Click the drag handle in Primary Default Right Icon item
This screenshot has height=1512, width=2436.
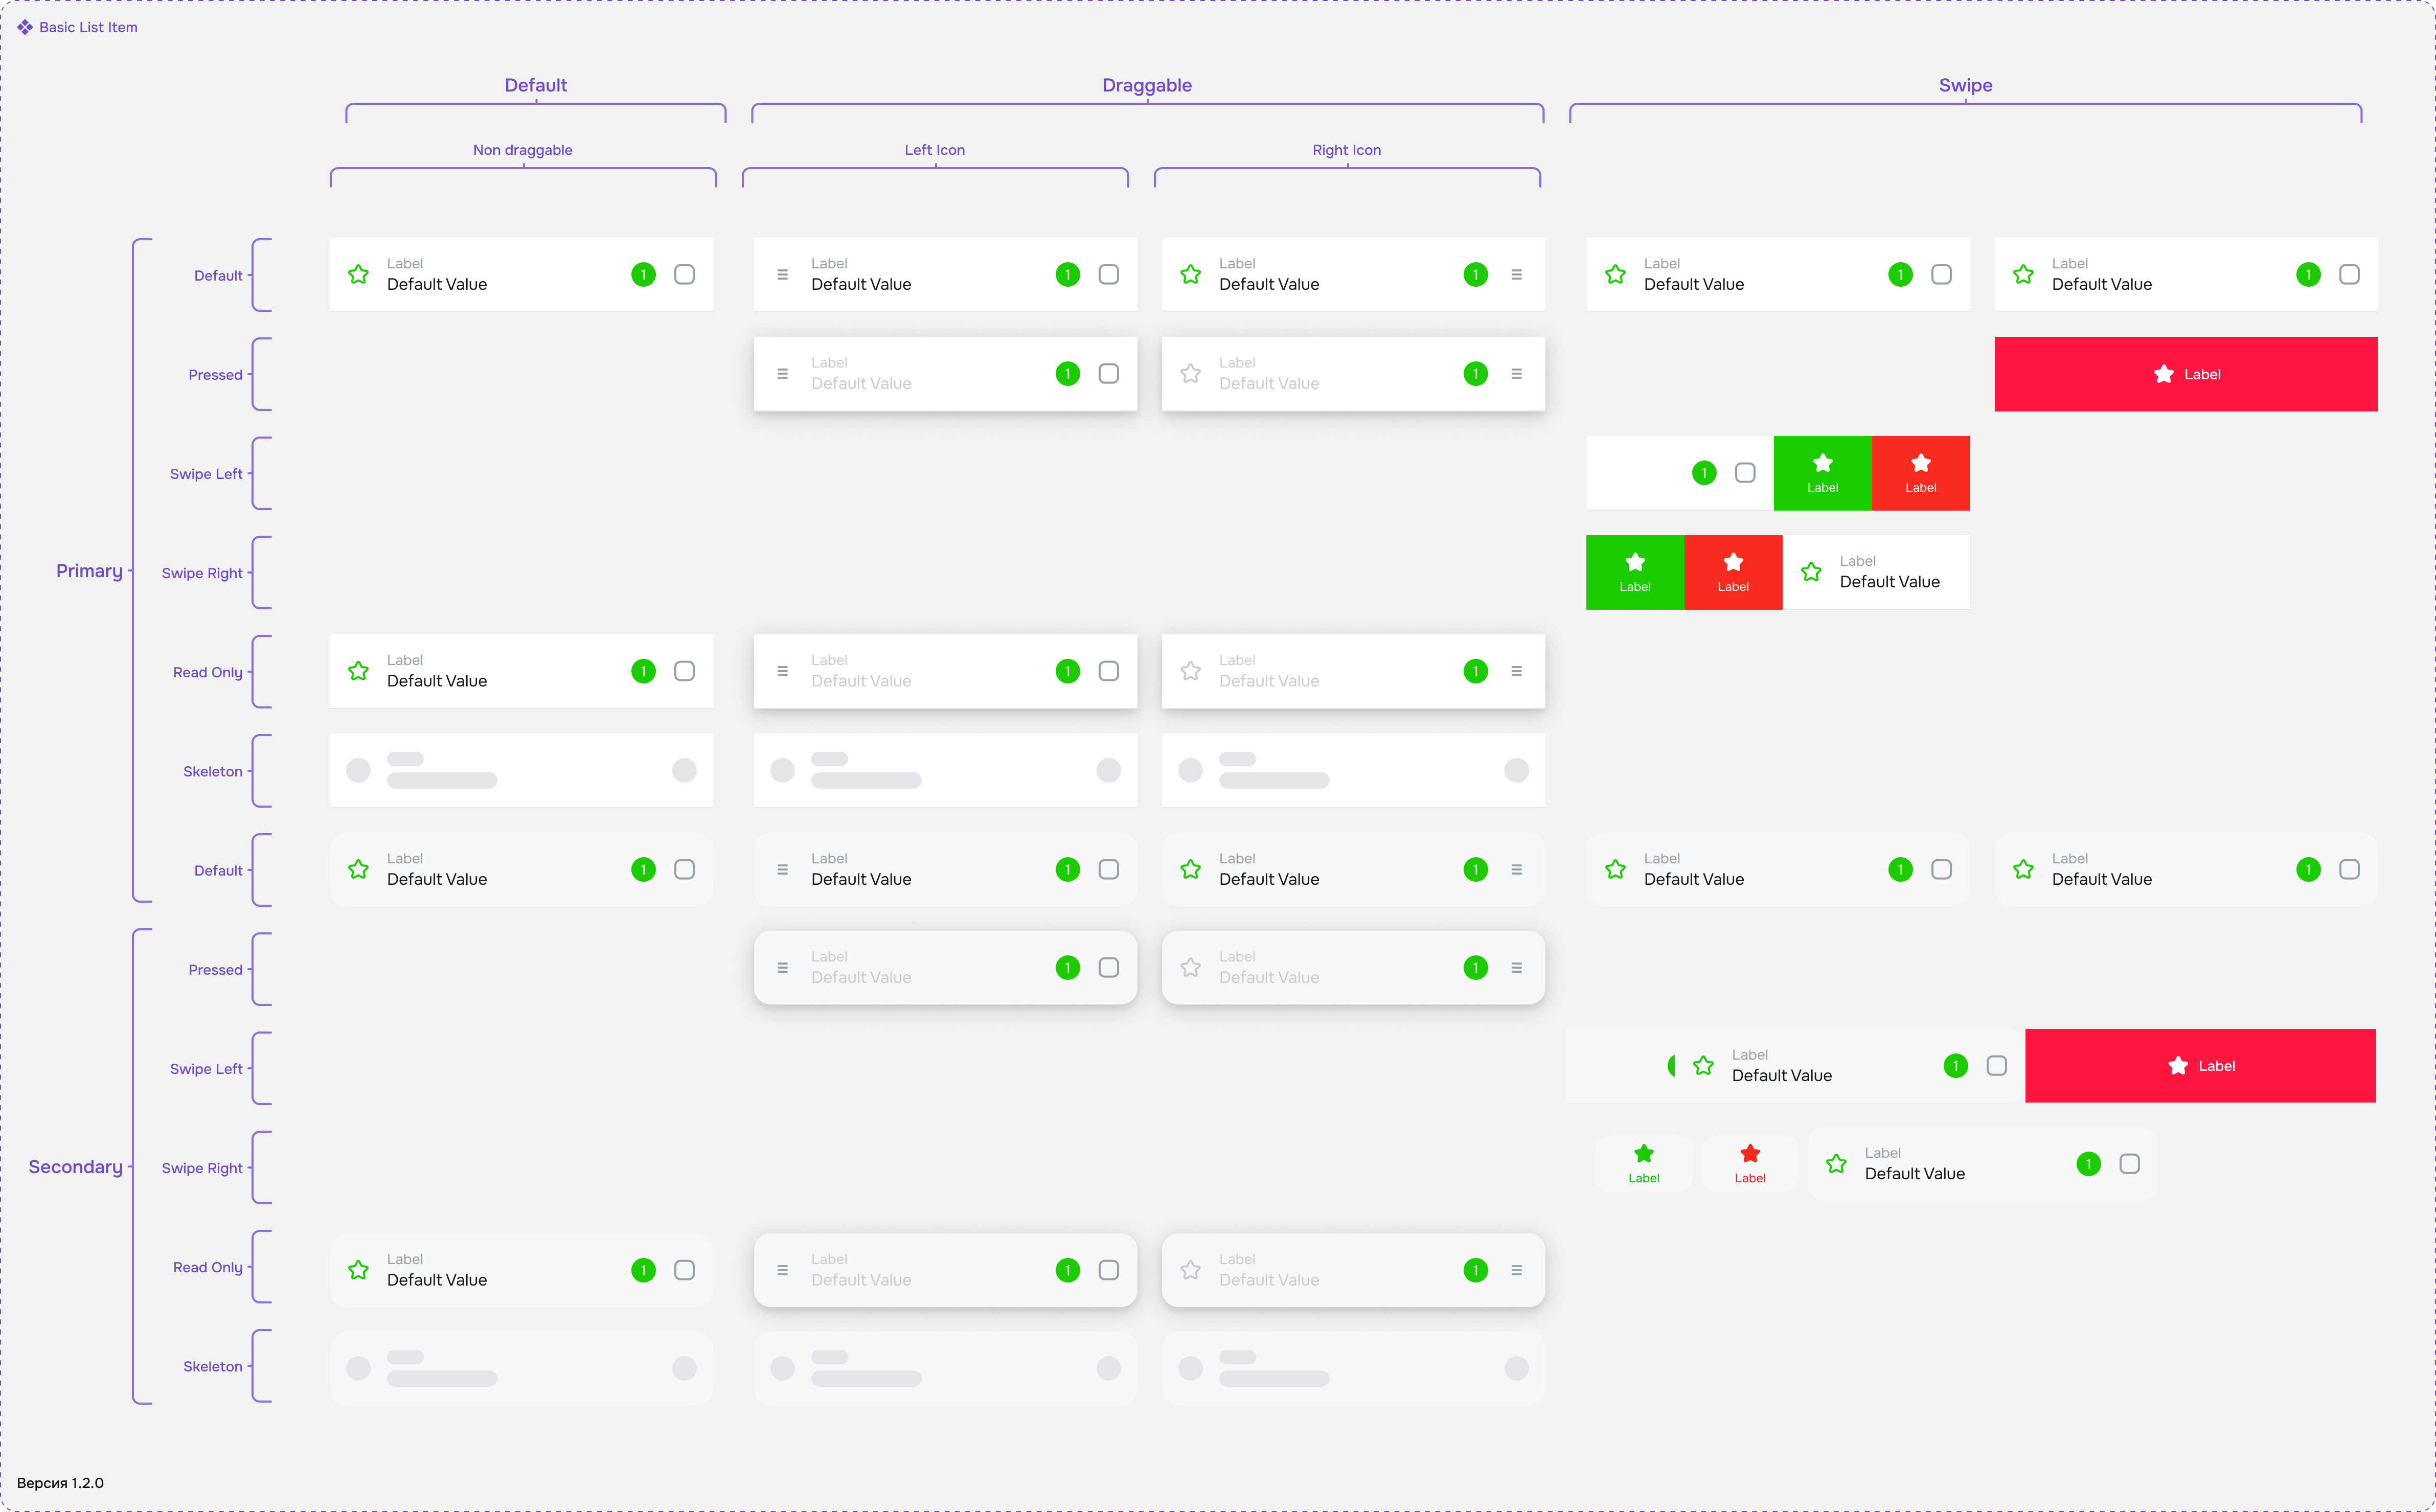pos(1517,274)
